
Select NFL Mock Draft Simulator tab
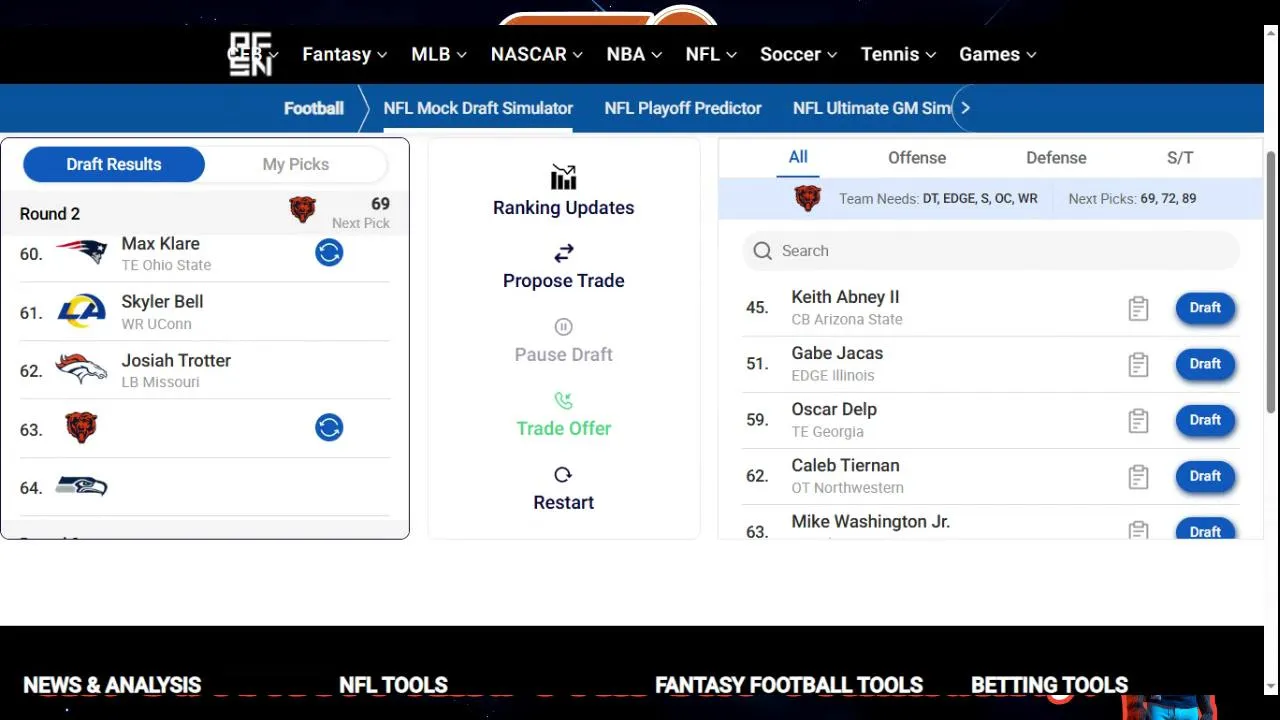click(478, 108)
